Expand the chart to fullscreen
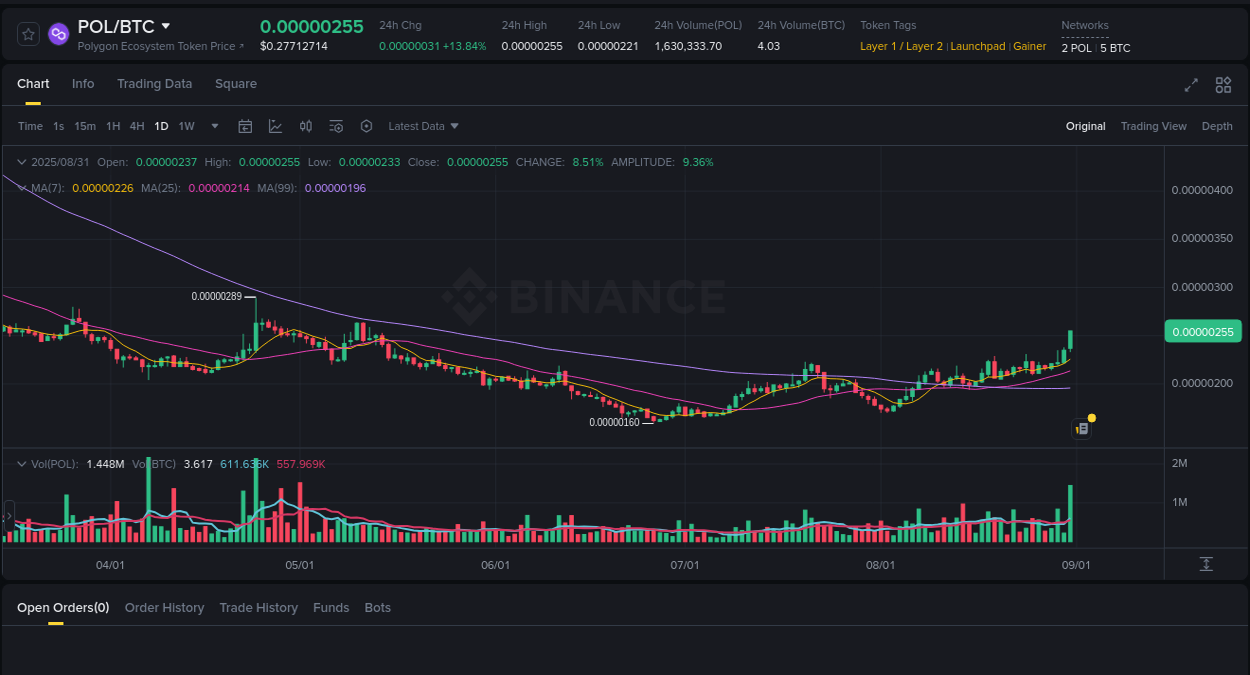The image size is (1250, 675). coord(1191,85)
